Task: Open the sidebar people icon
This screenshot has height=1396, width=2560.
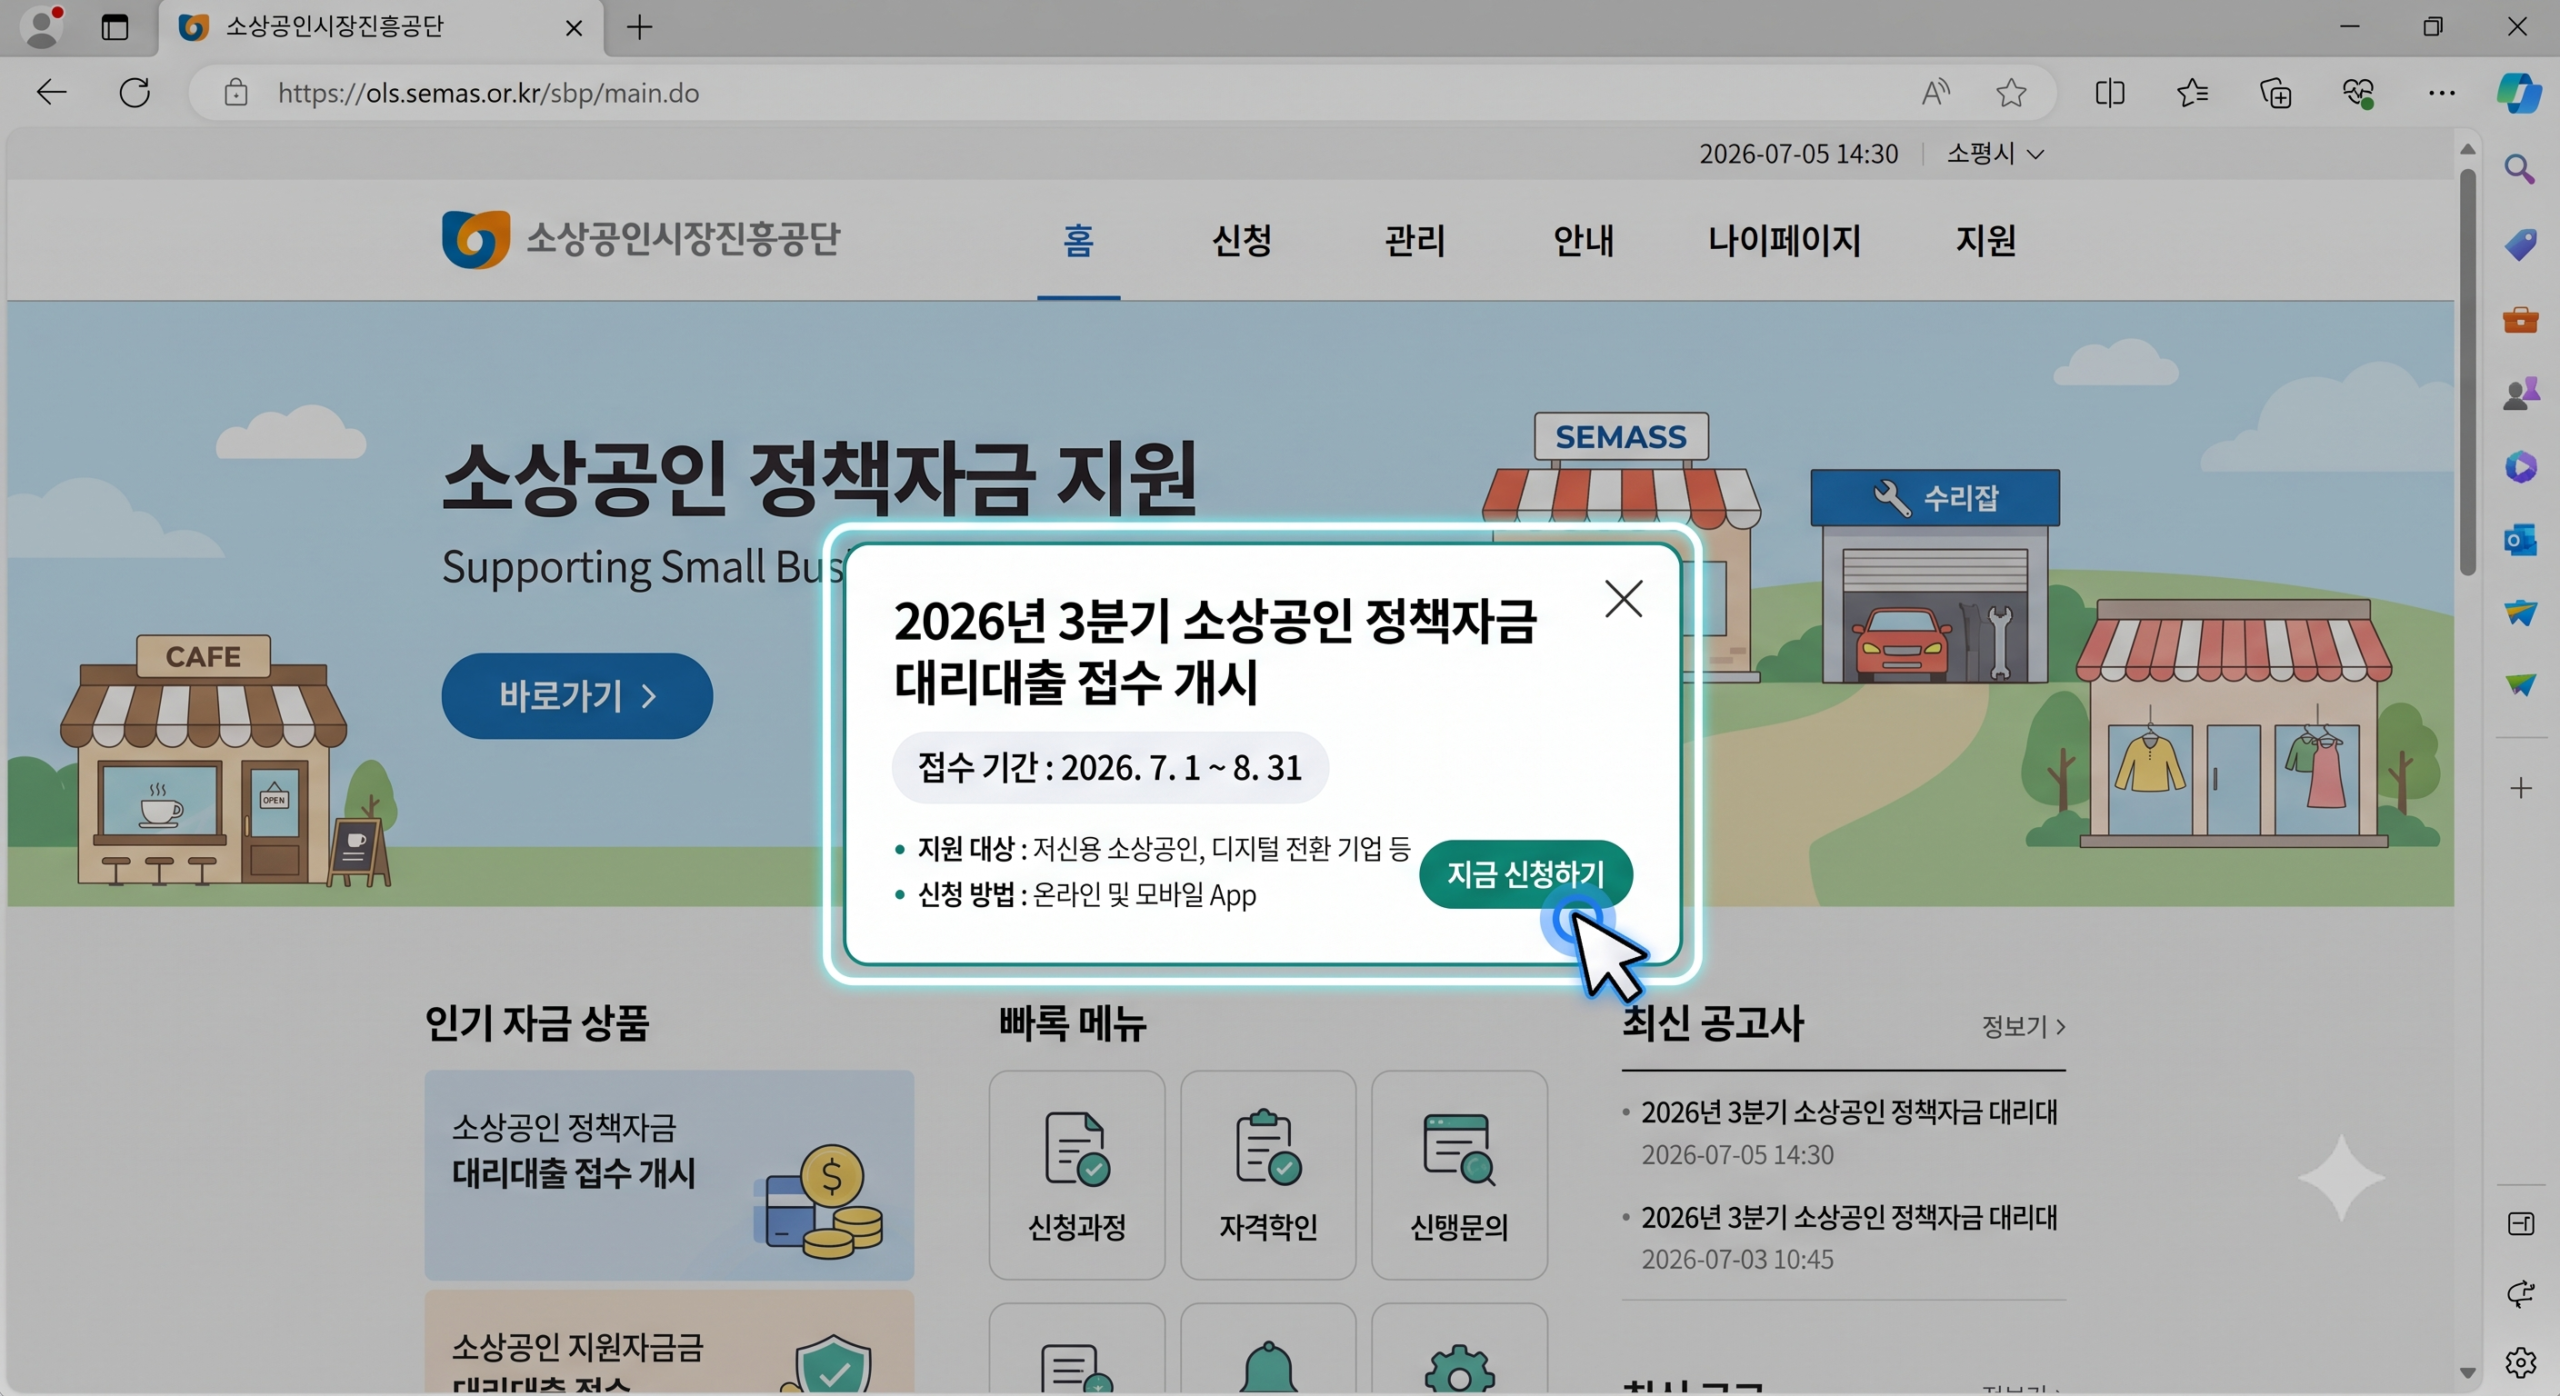Action: pyautogui.click(x=2520, y=393)
